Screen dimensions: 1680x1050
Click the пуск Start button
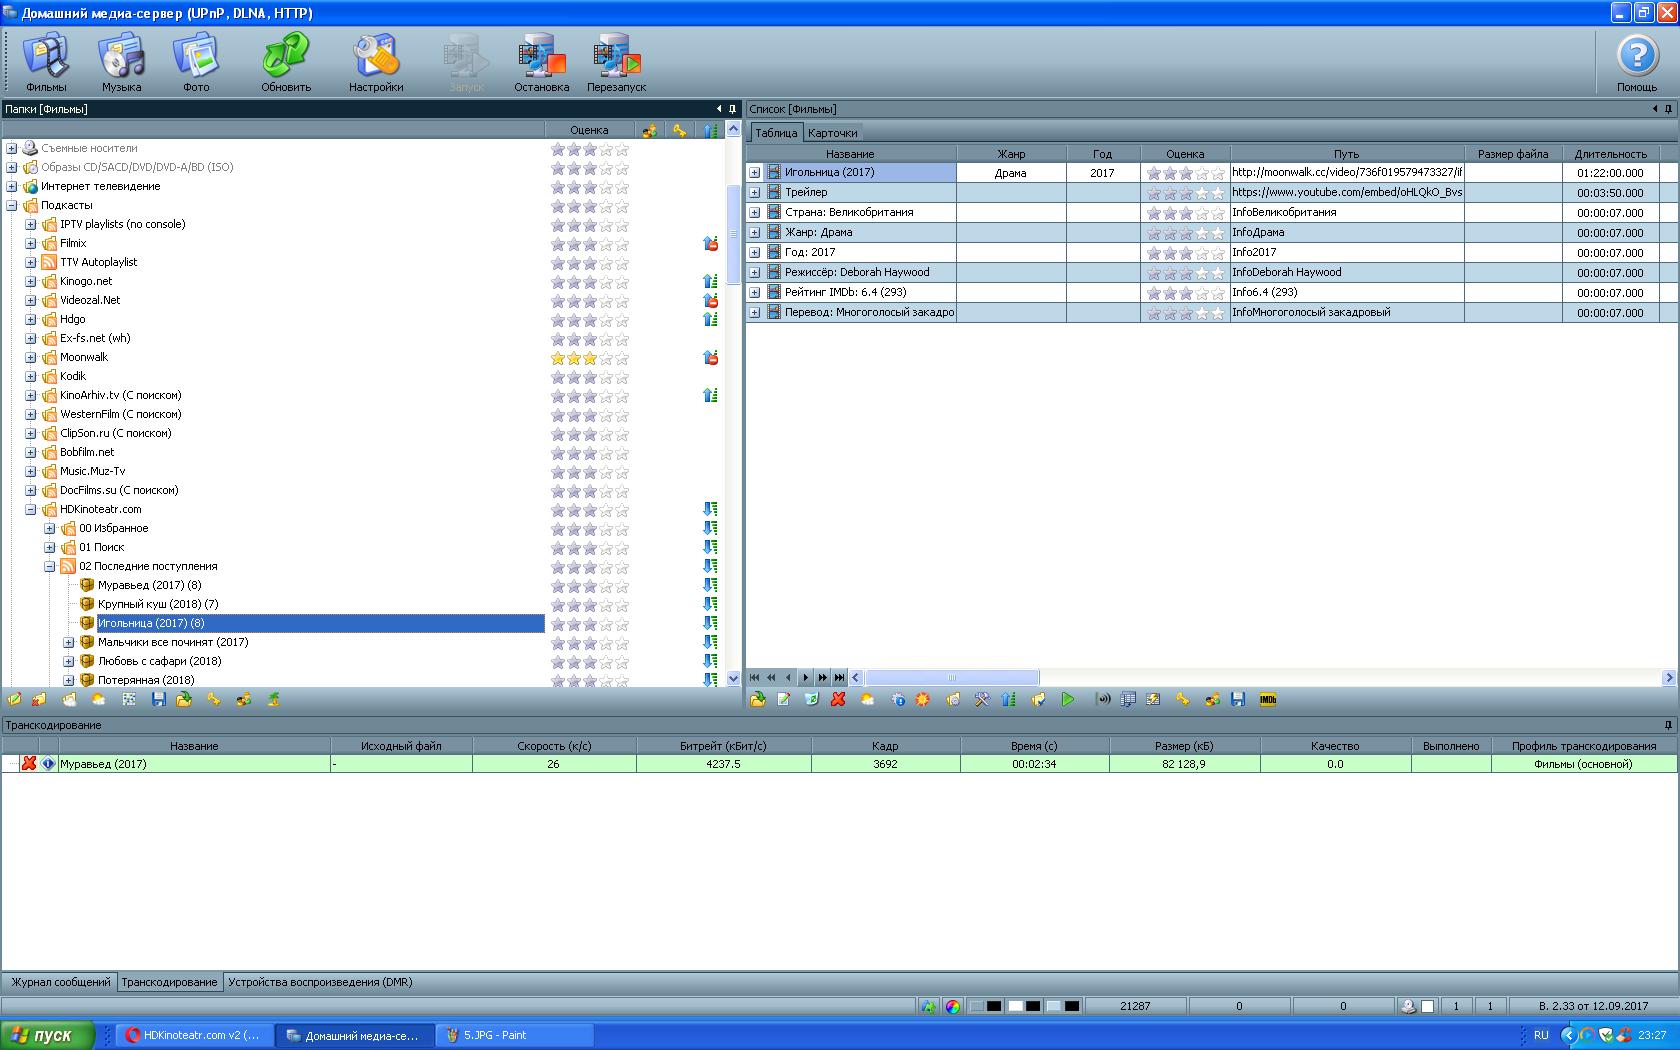[47, 1035]
